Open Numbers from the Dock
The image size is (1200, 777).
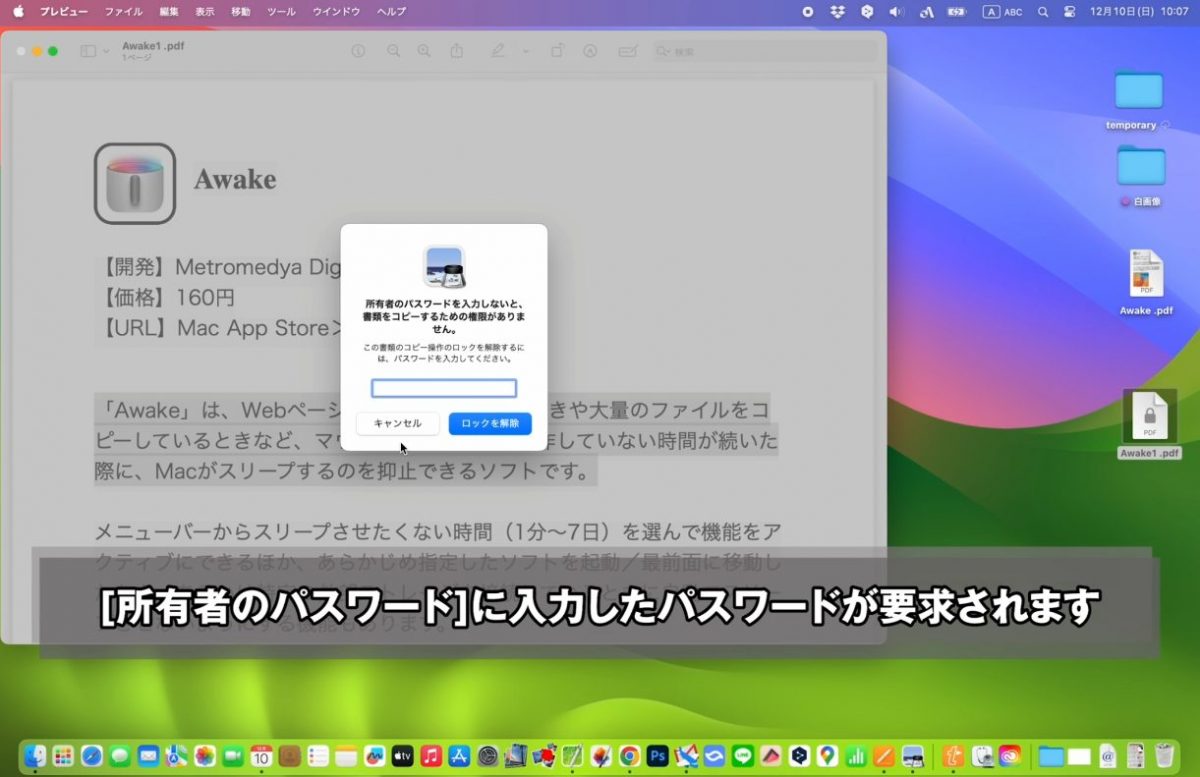click(856, 755)
